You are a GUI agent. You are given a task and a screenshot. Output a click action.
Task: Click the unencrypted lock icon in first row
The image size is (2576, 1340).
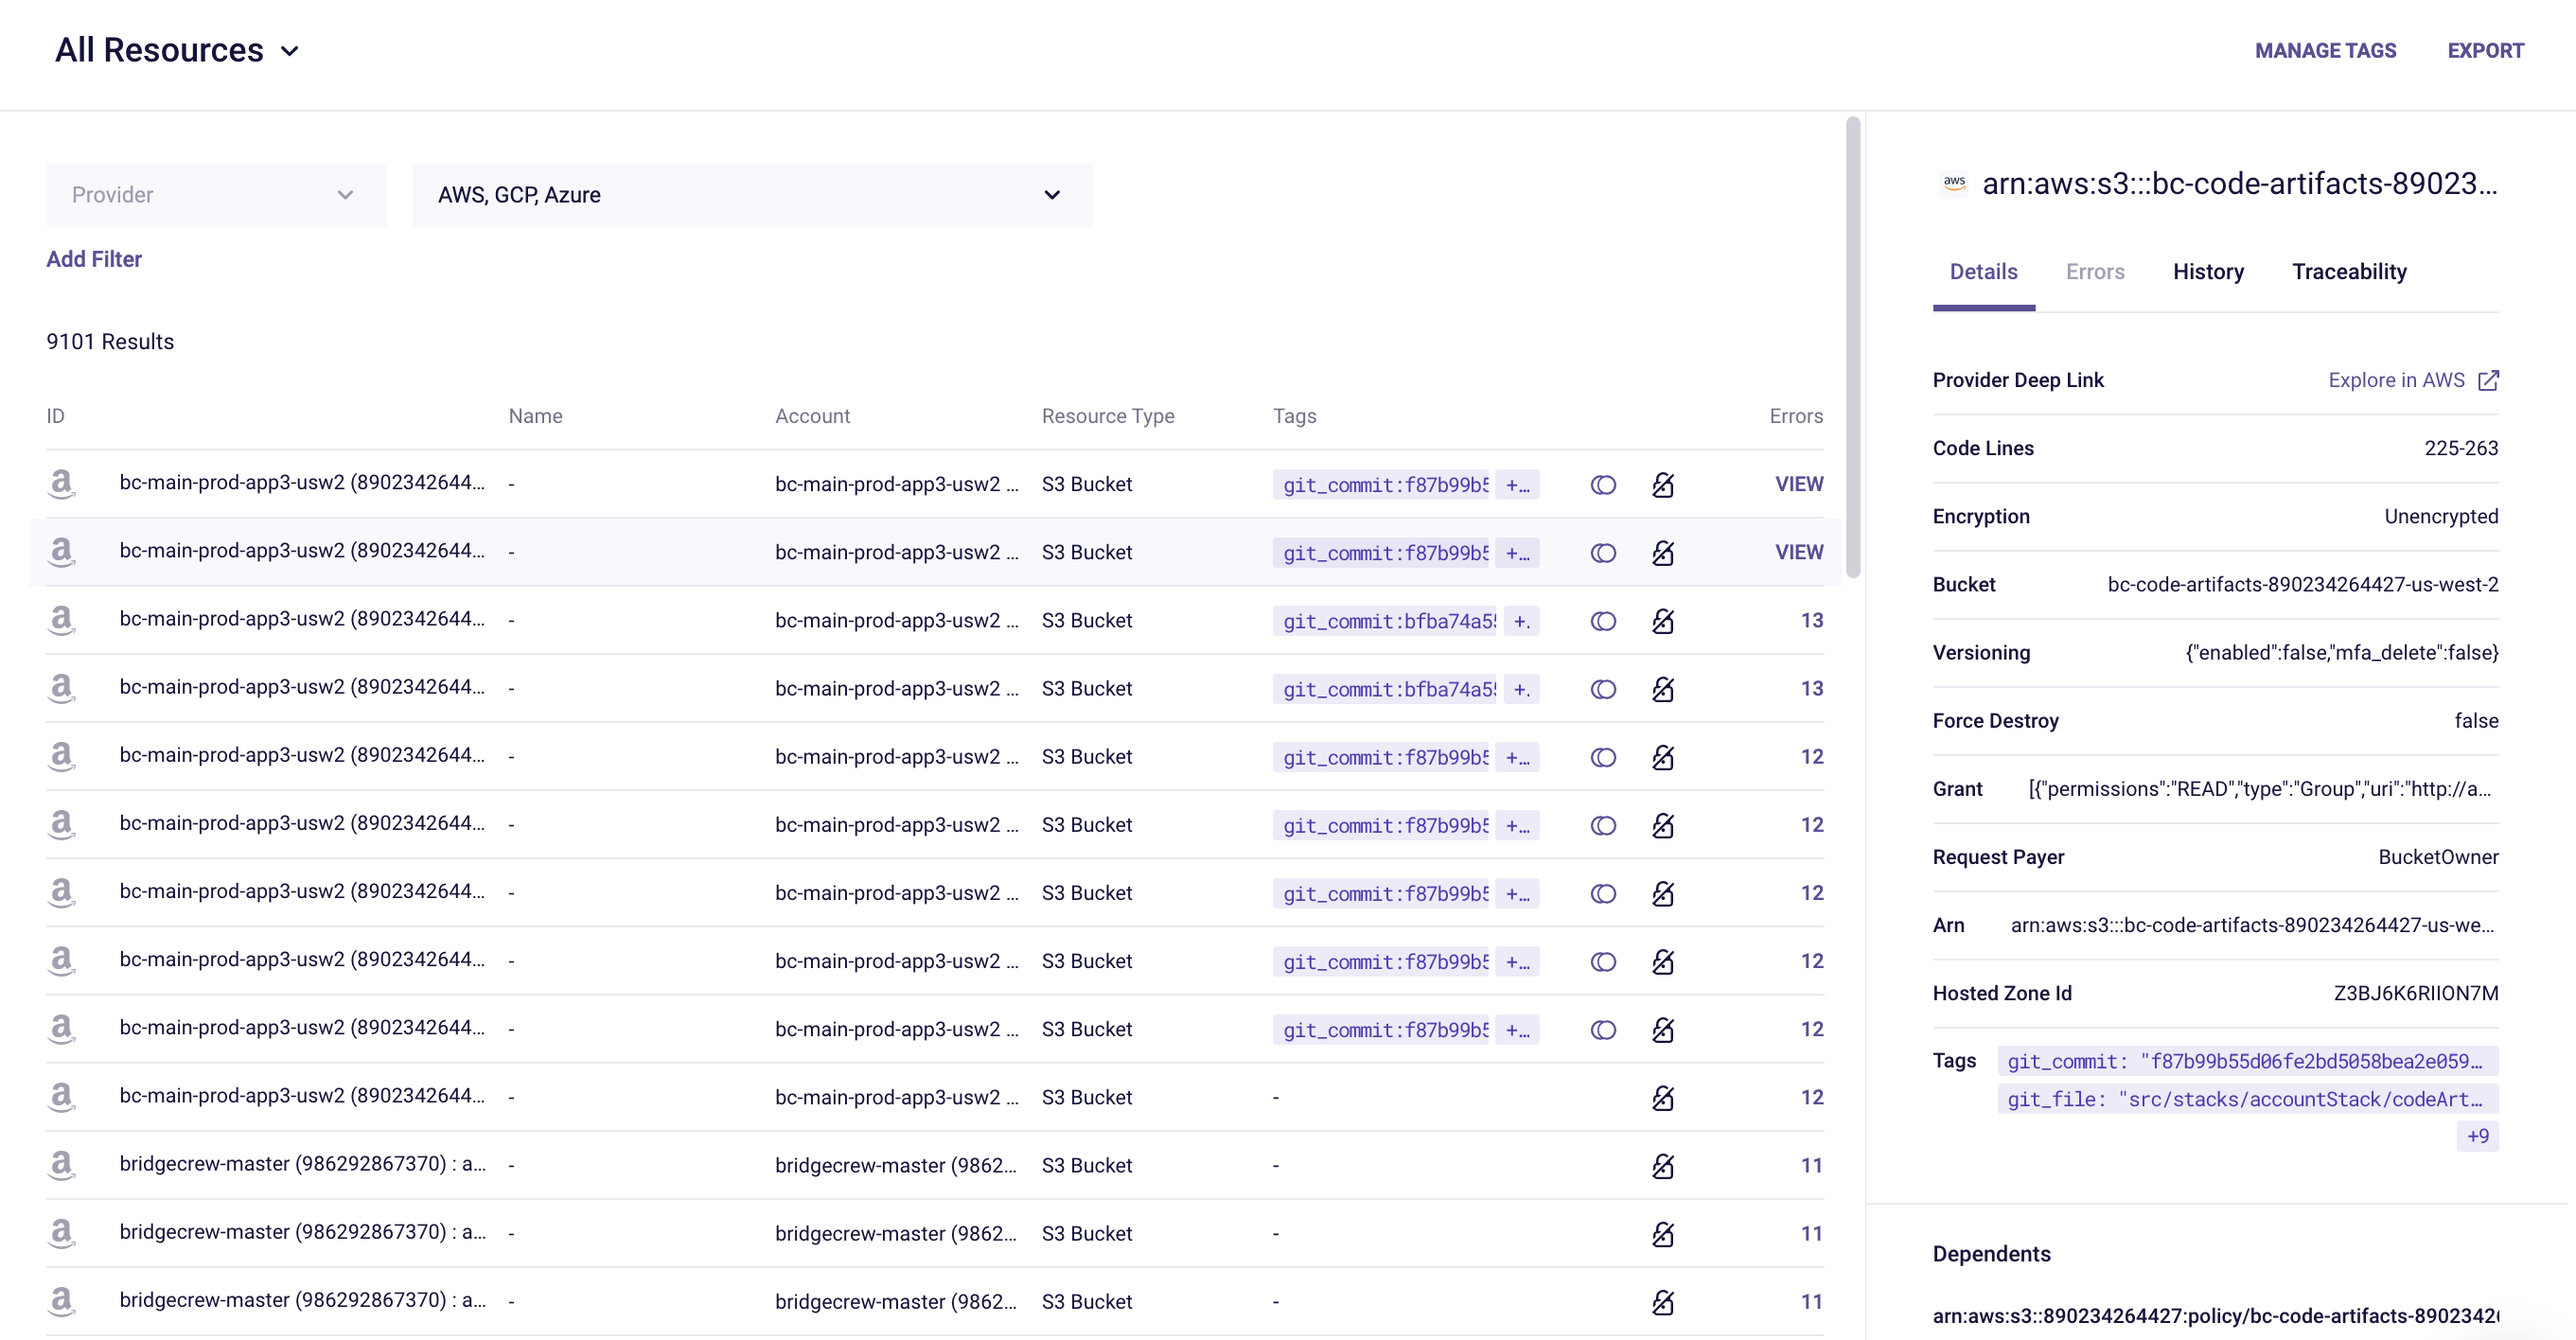point(1662,485)
